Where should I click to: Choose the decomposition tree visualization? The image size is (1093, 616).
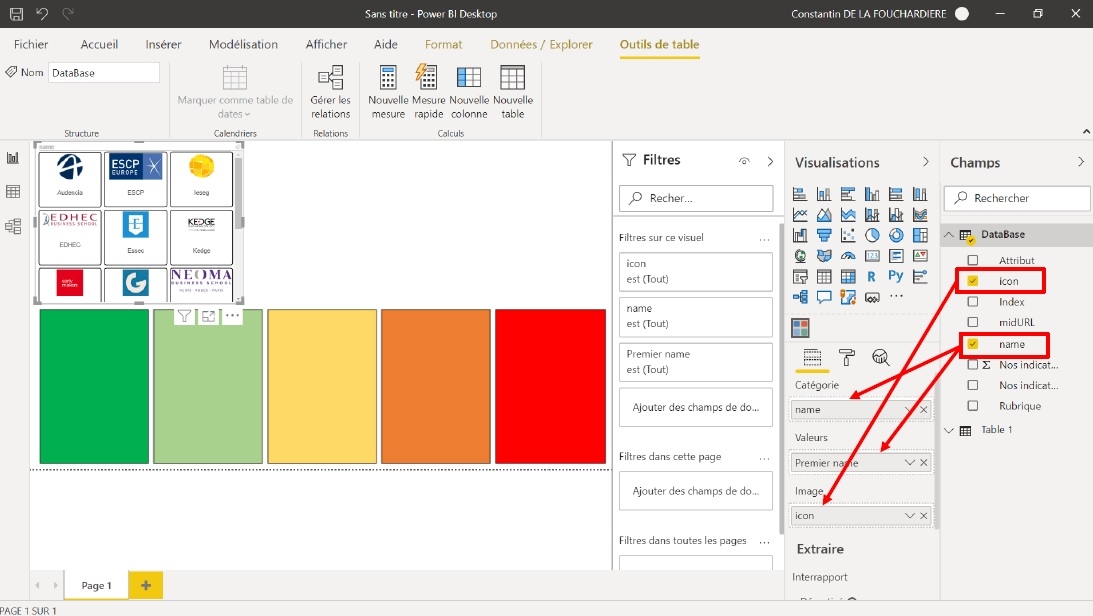coord(800,298)
